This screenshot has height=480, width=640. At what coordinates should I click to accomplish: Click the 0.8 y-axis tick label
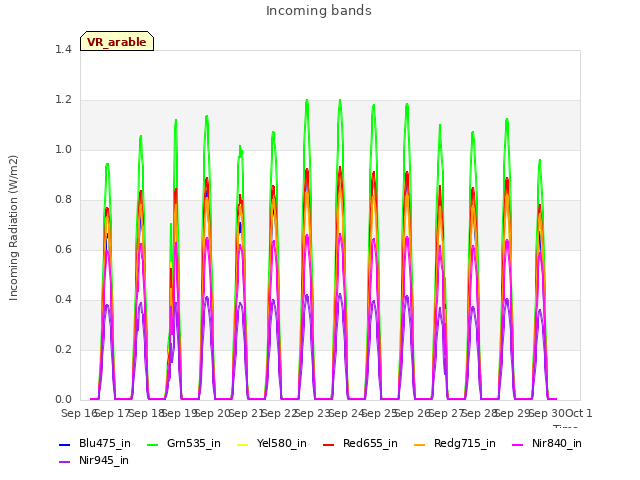(63, 200)
